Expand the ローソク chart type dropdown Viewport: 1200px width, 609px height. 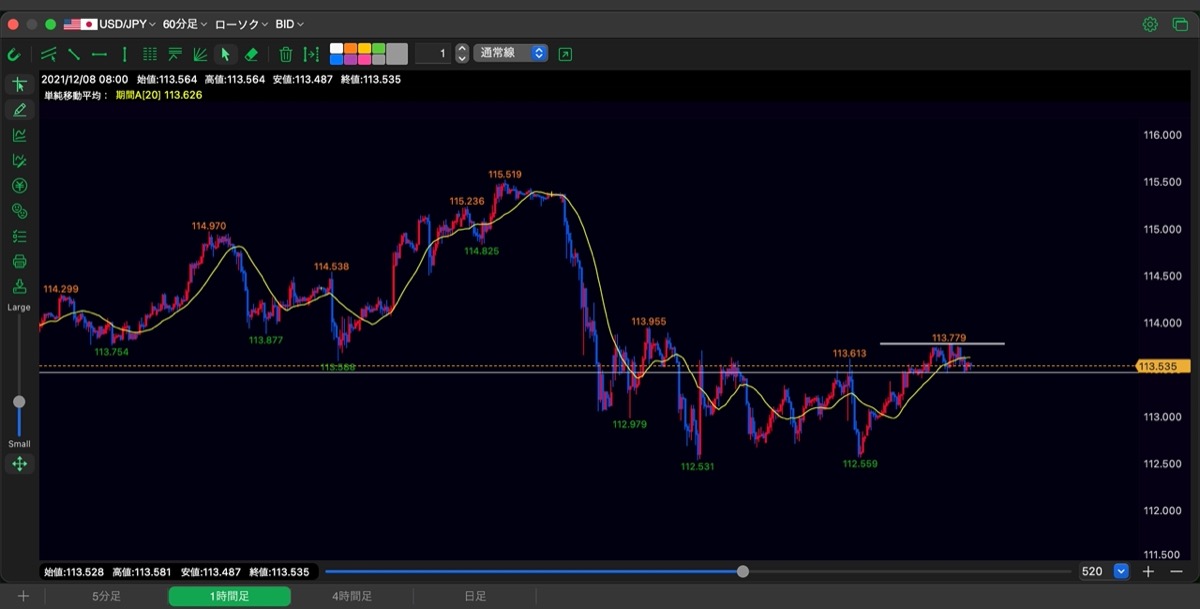(241, 24)
